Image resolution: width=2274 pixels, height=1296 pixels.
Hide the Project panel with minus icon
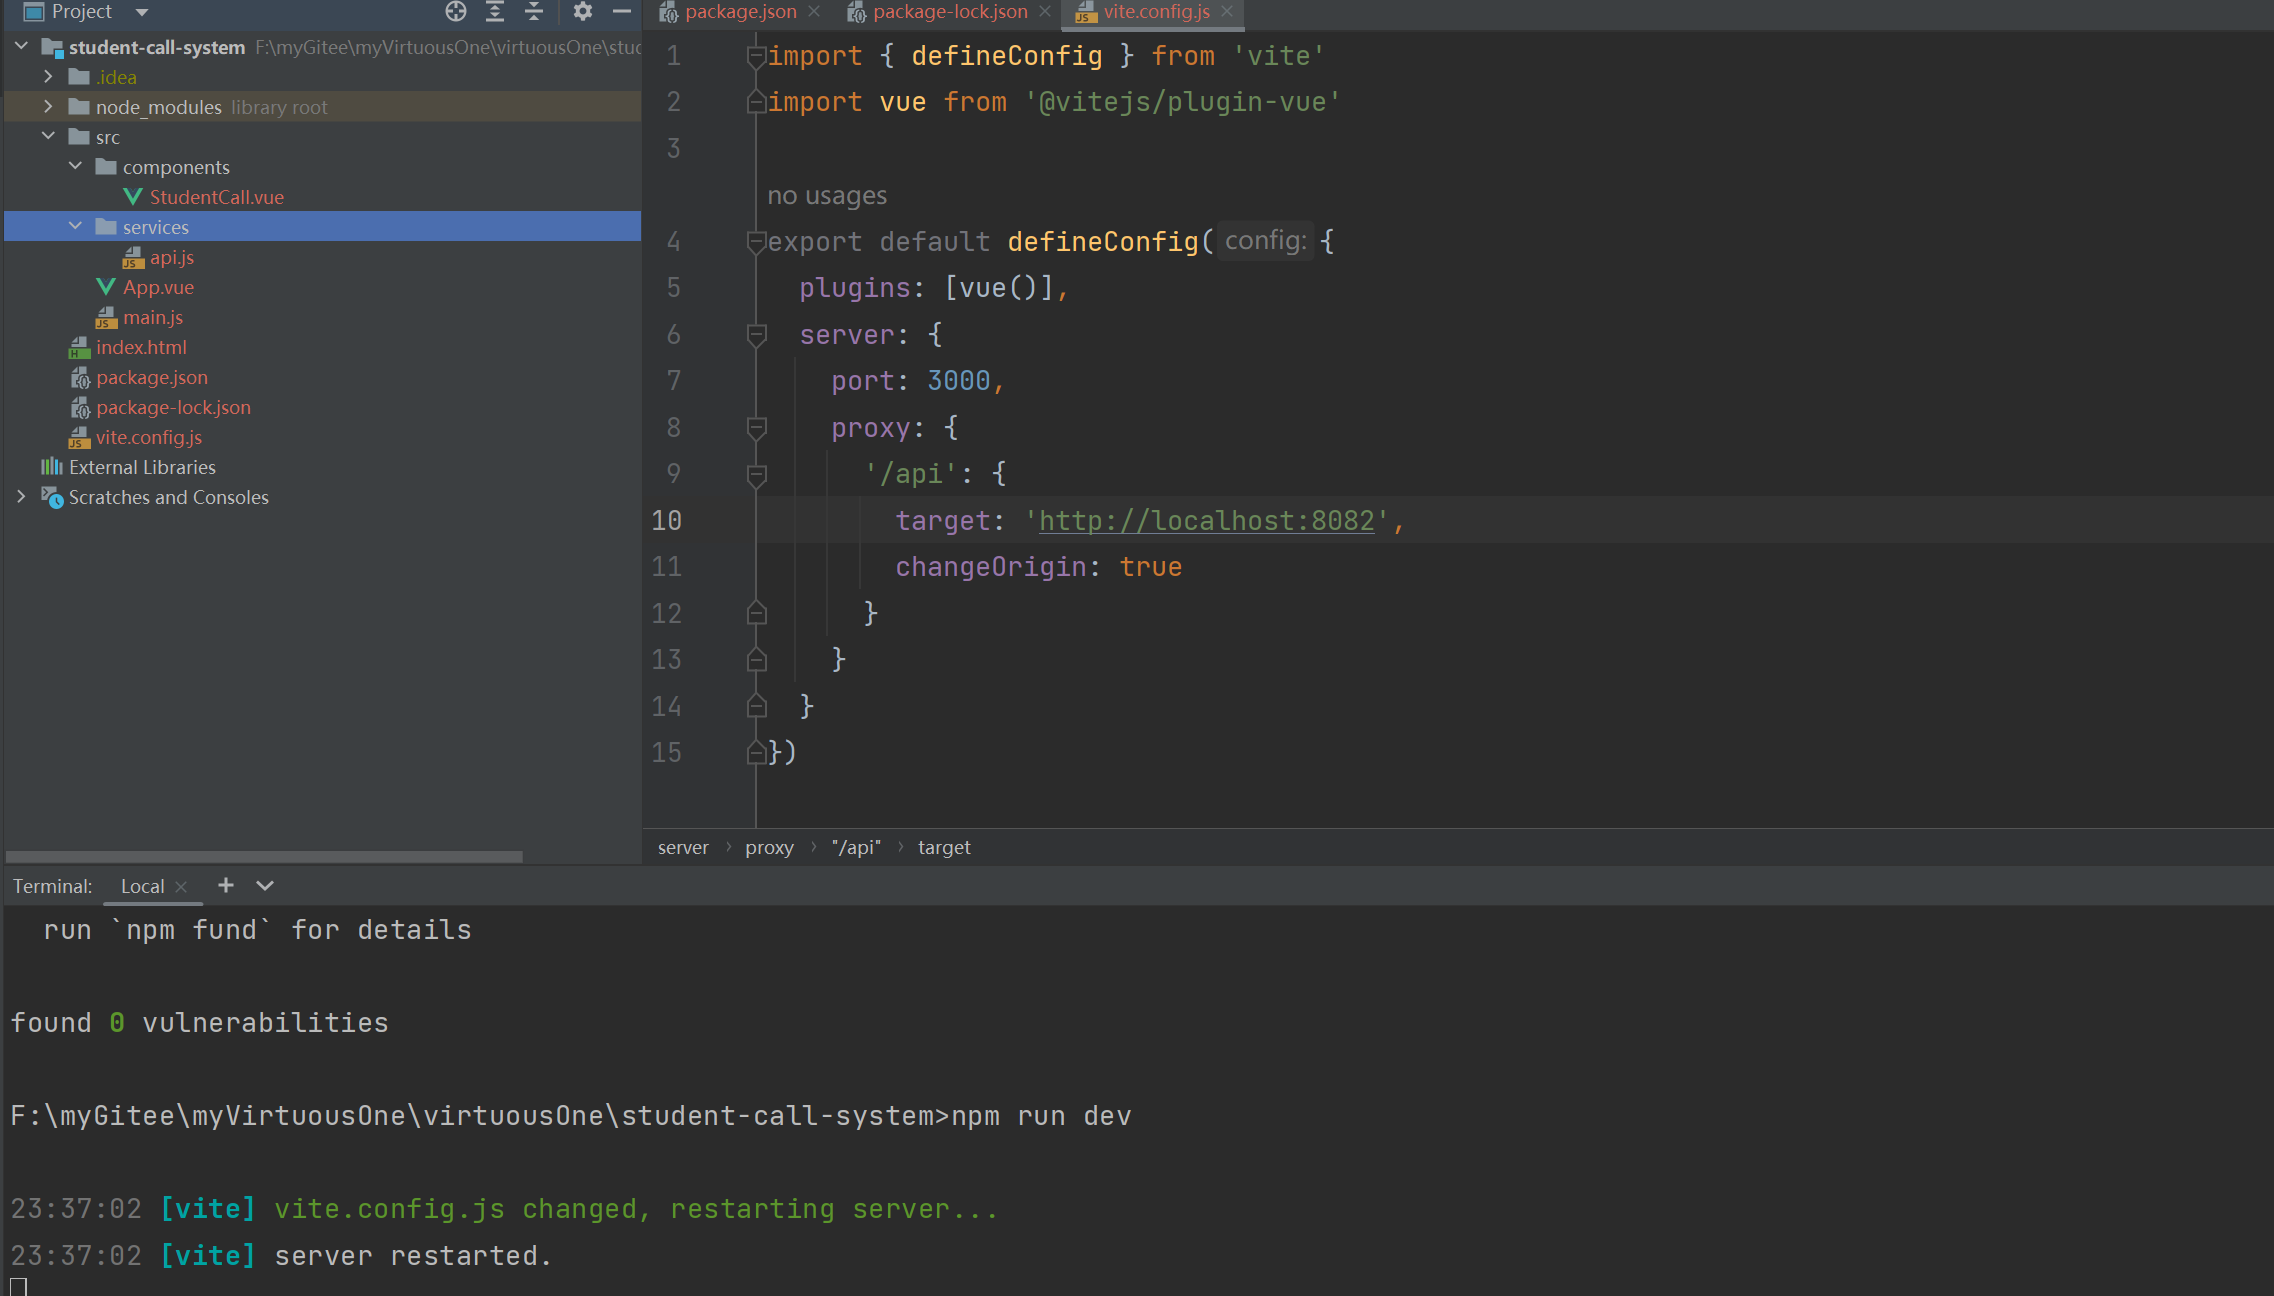point(621,11)
